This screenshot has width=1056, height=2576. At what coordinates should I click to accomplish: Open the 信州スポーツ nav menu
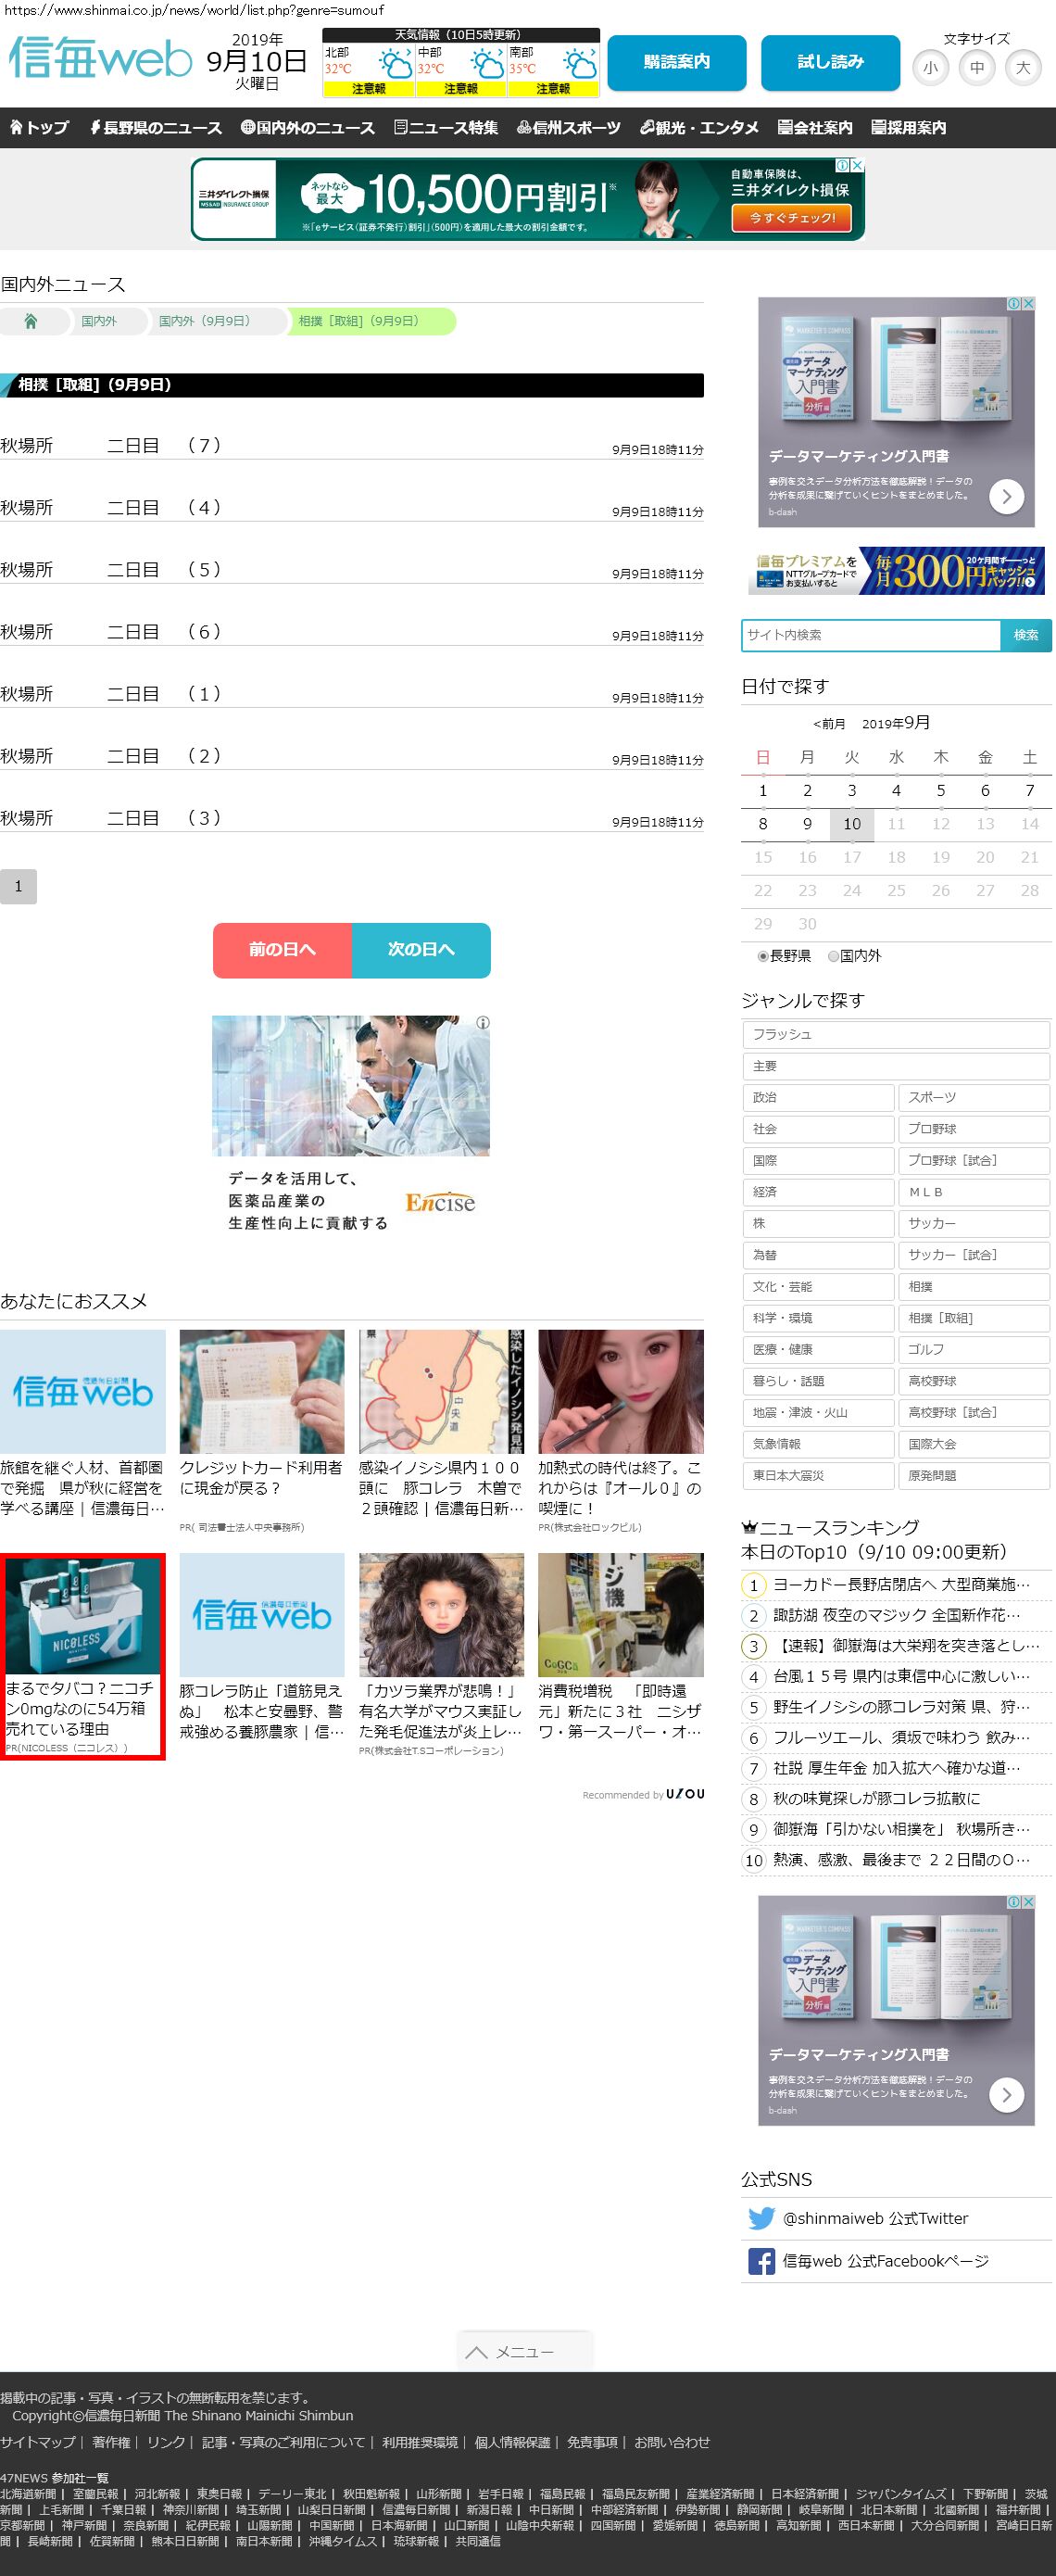[569, 128]
